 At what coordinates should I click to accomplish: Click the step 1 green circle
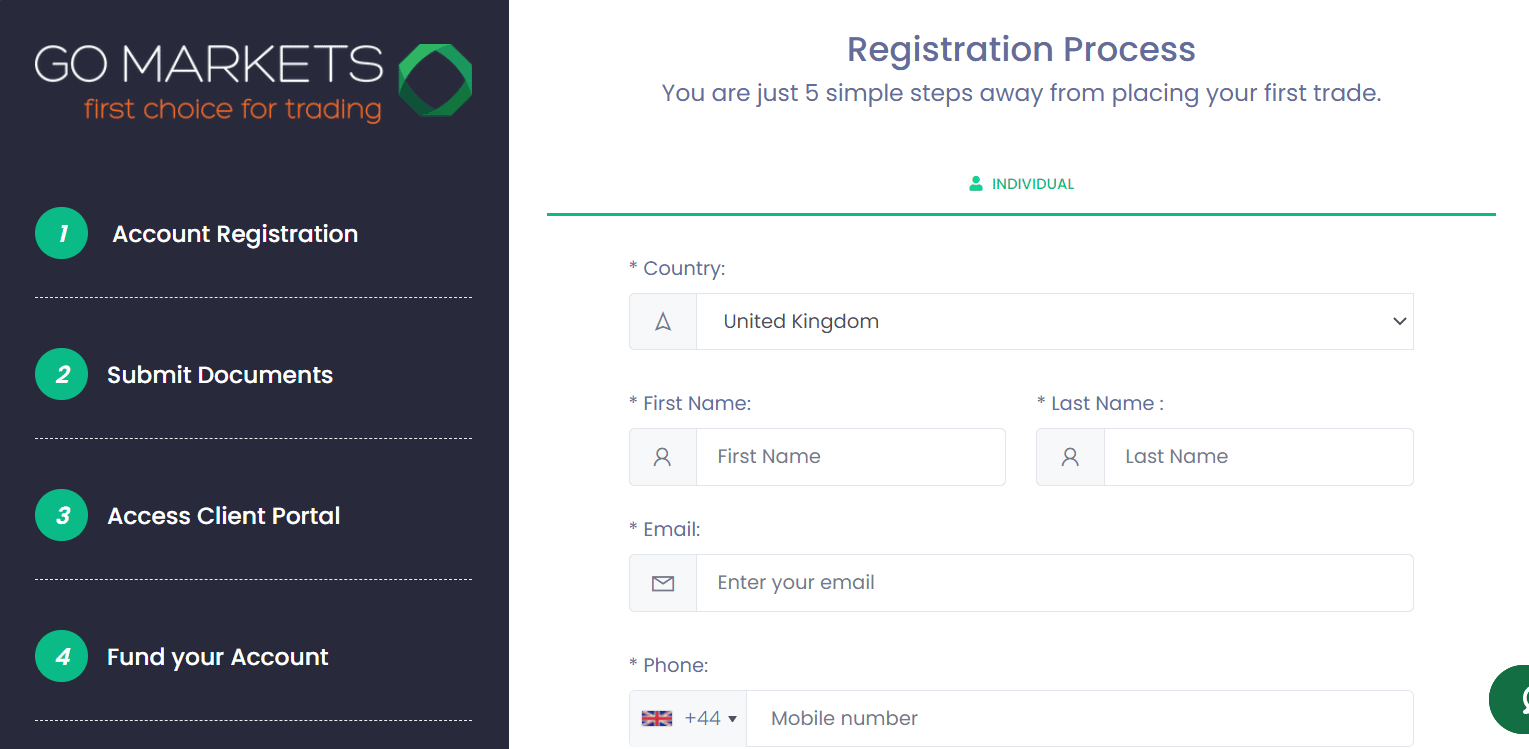62,233
